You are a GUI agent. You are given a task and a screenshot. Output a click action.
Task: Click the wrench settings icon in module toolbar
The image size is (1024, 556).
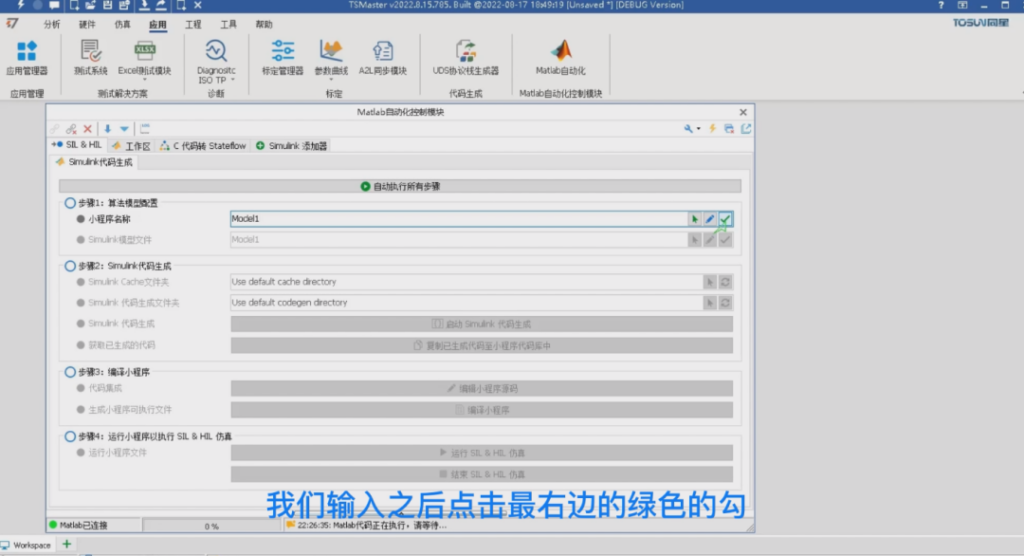pos(688,129)
